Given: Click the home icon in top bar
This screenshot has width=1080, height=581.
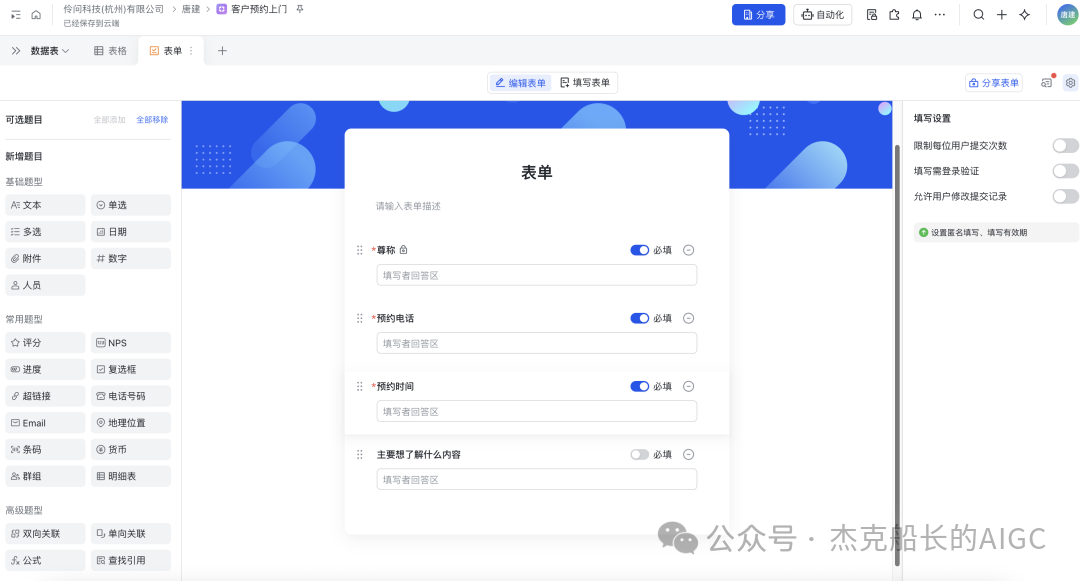Looking at the screenshot, I should click(x=36, y=14).
